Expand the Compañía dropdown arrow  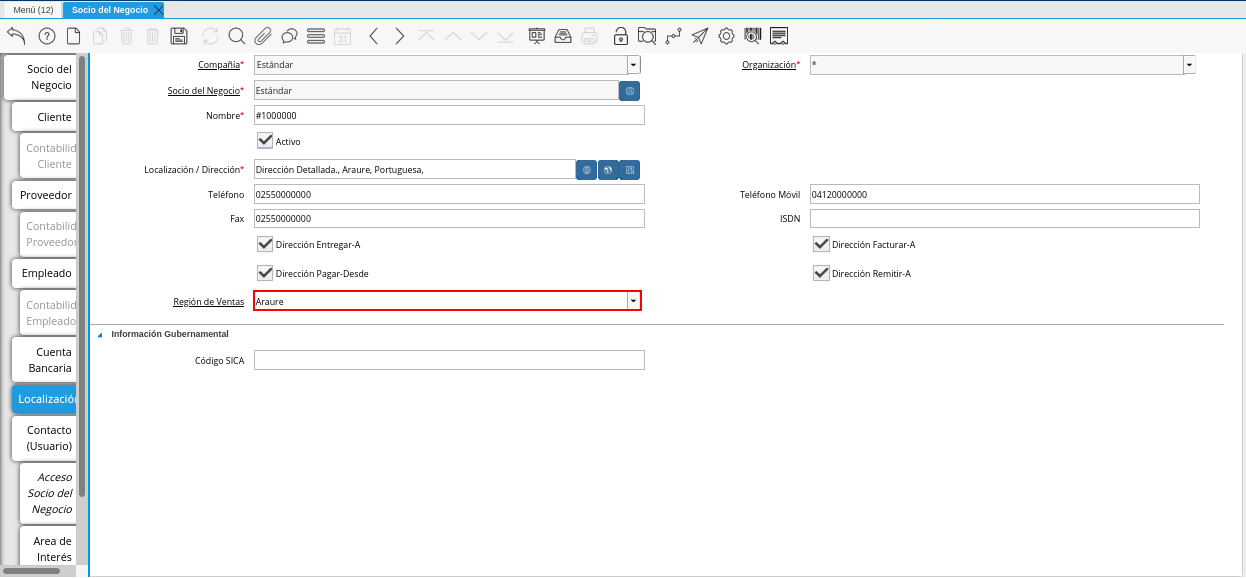coord(633,65)
